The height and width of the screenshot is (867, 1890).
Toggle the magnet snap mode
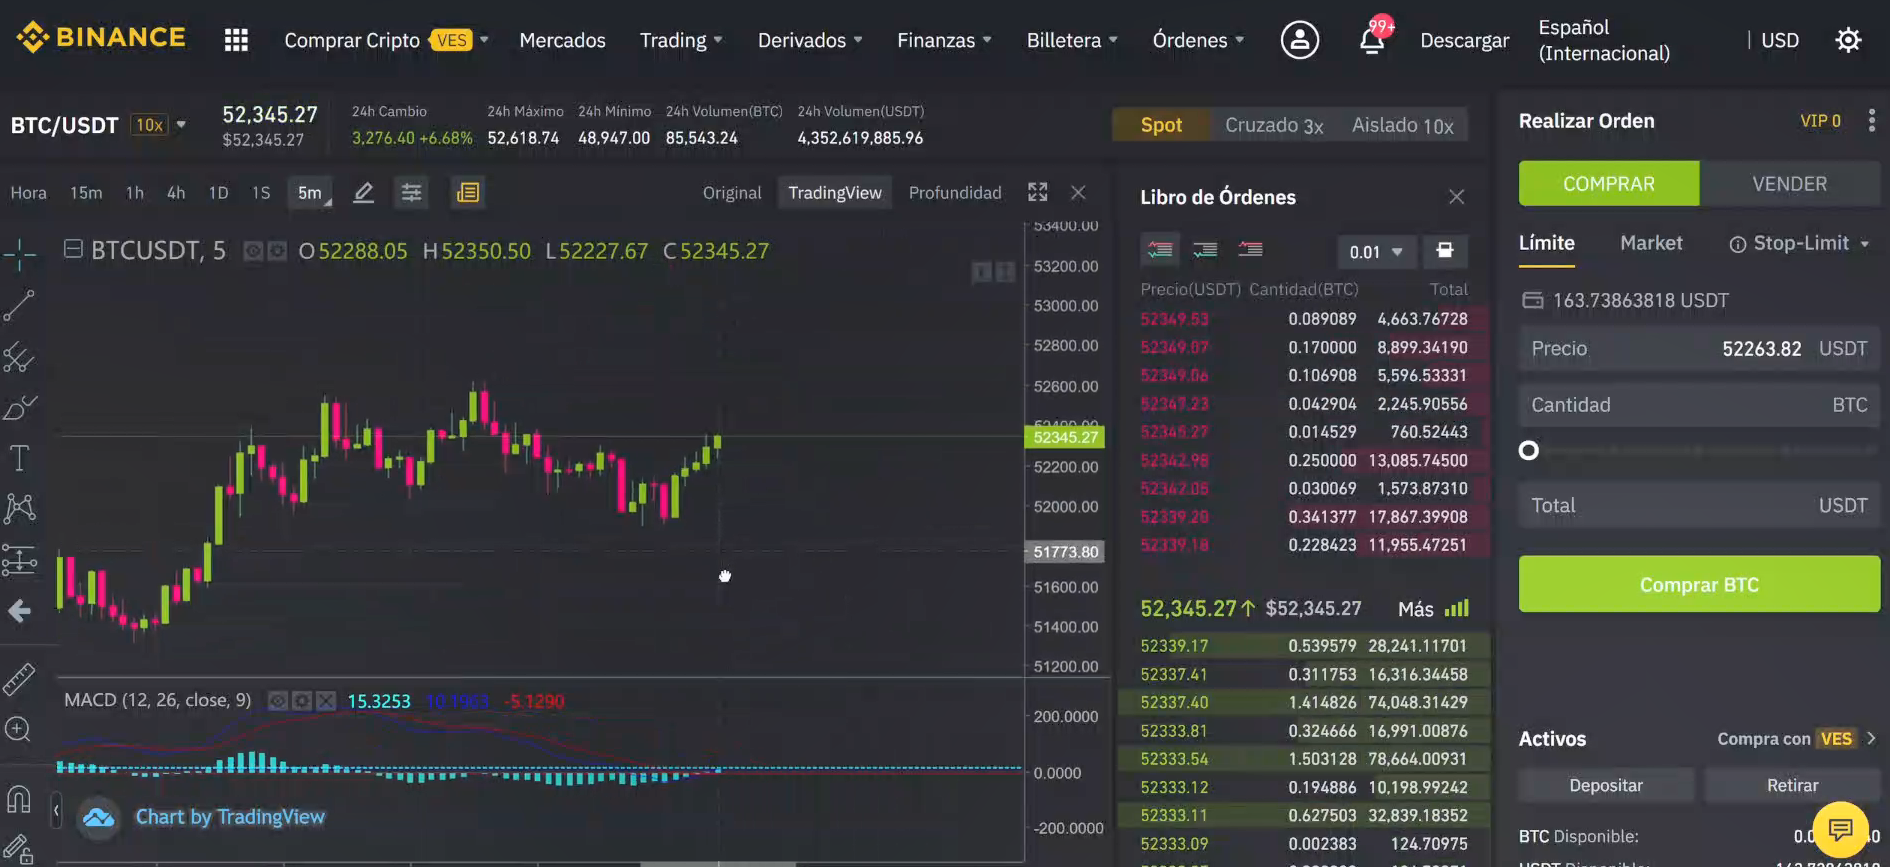click(x=19, y=799)
